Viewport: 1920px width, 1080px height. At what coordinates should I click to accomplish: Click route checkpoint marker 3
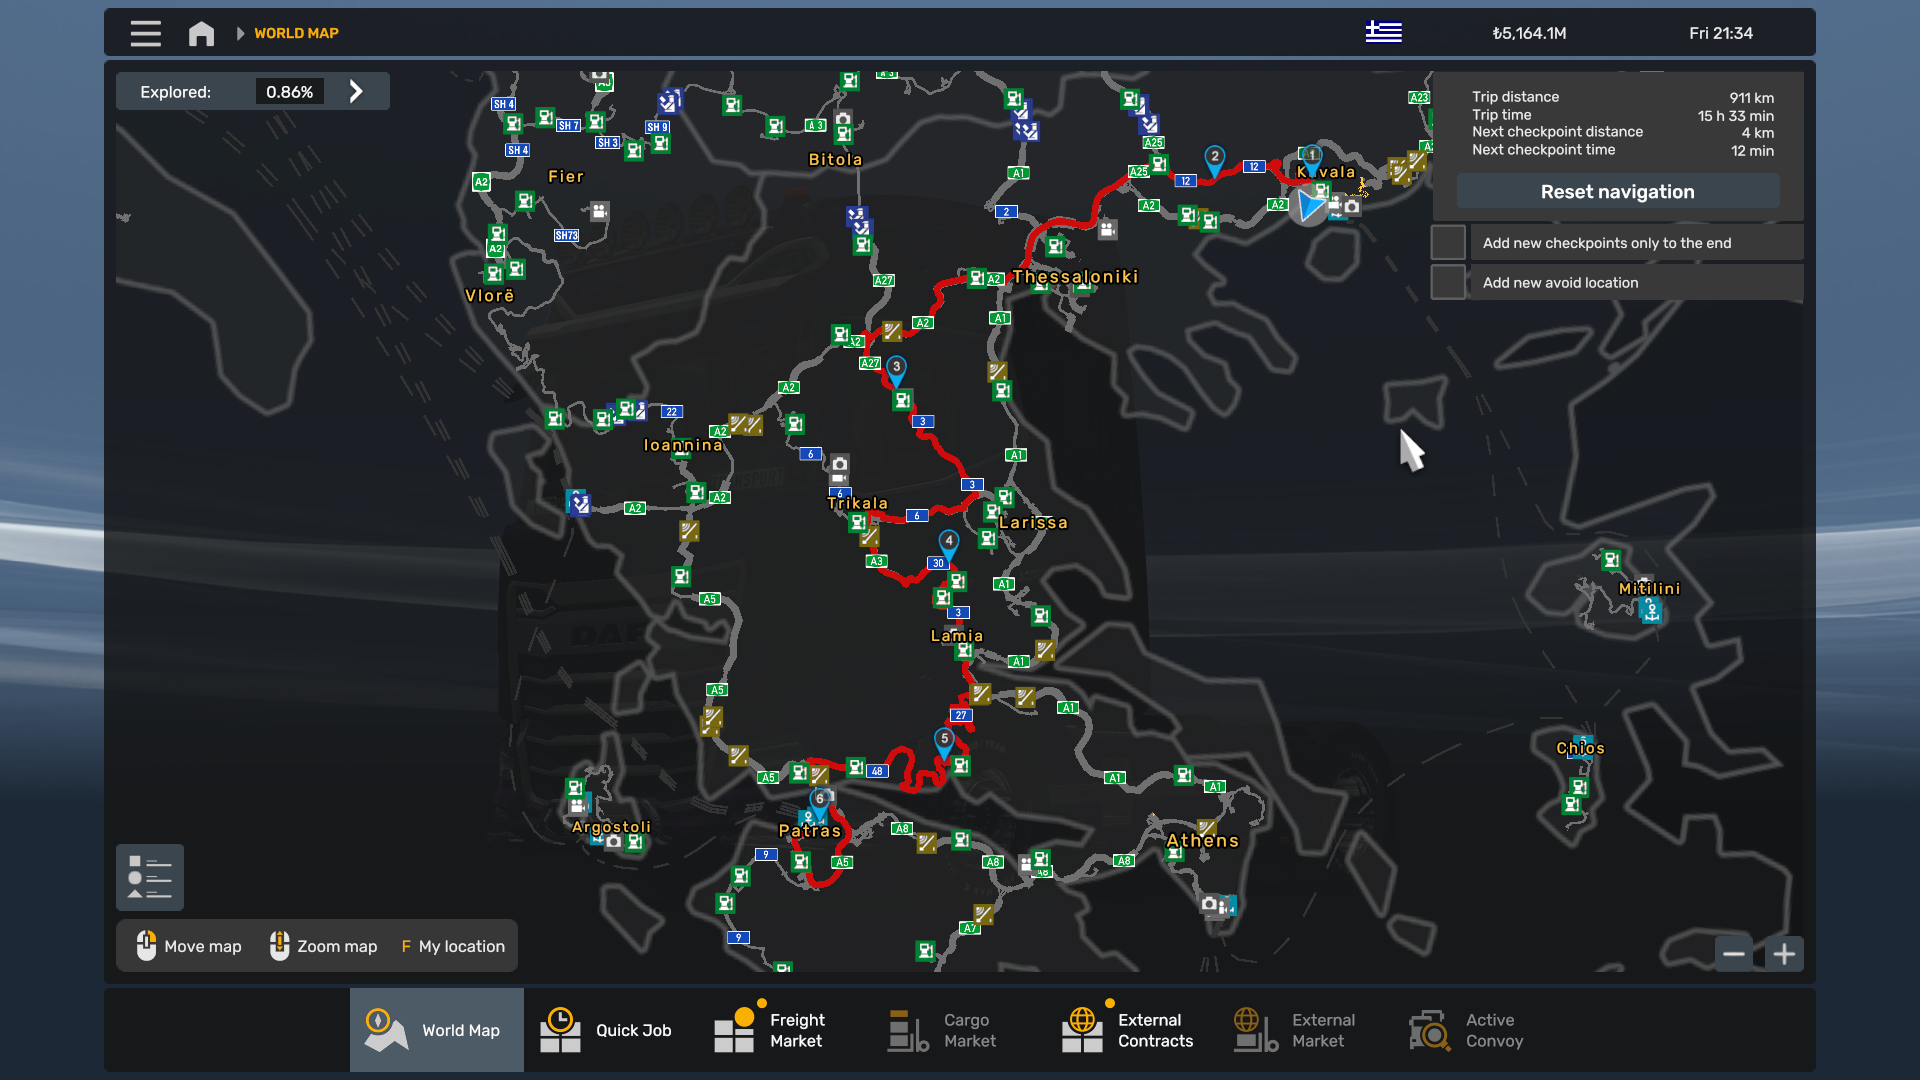click(x=897, y=368)
